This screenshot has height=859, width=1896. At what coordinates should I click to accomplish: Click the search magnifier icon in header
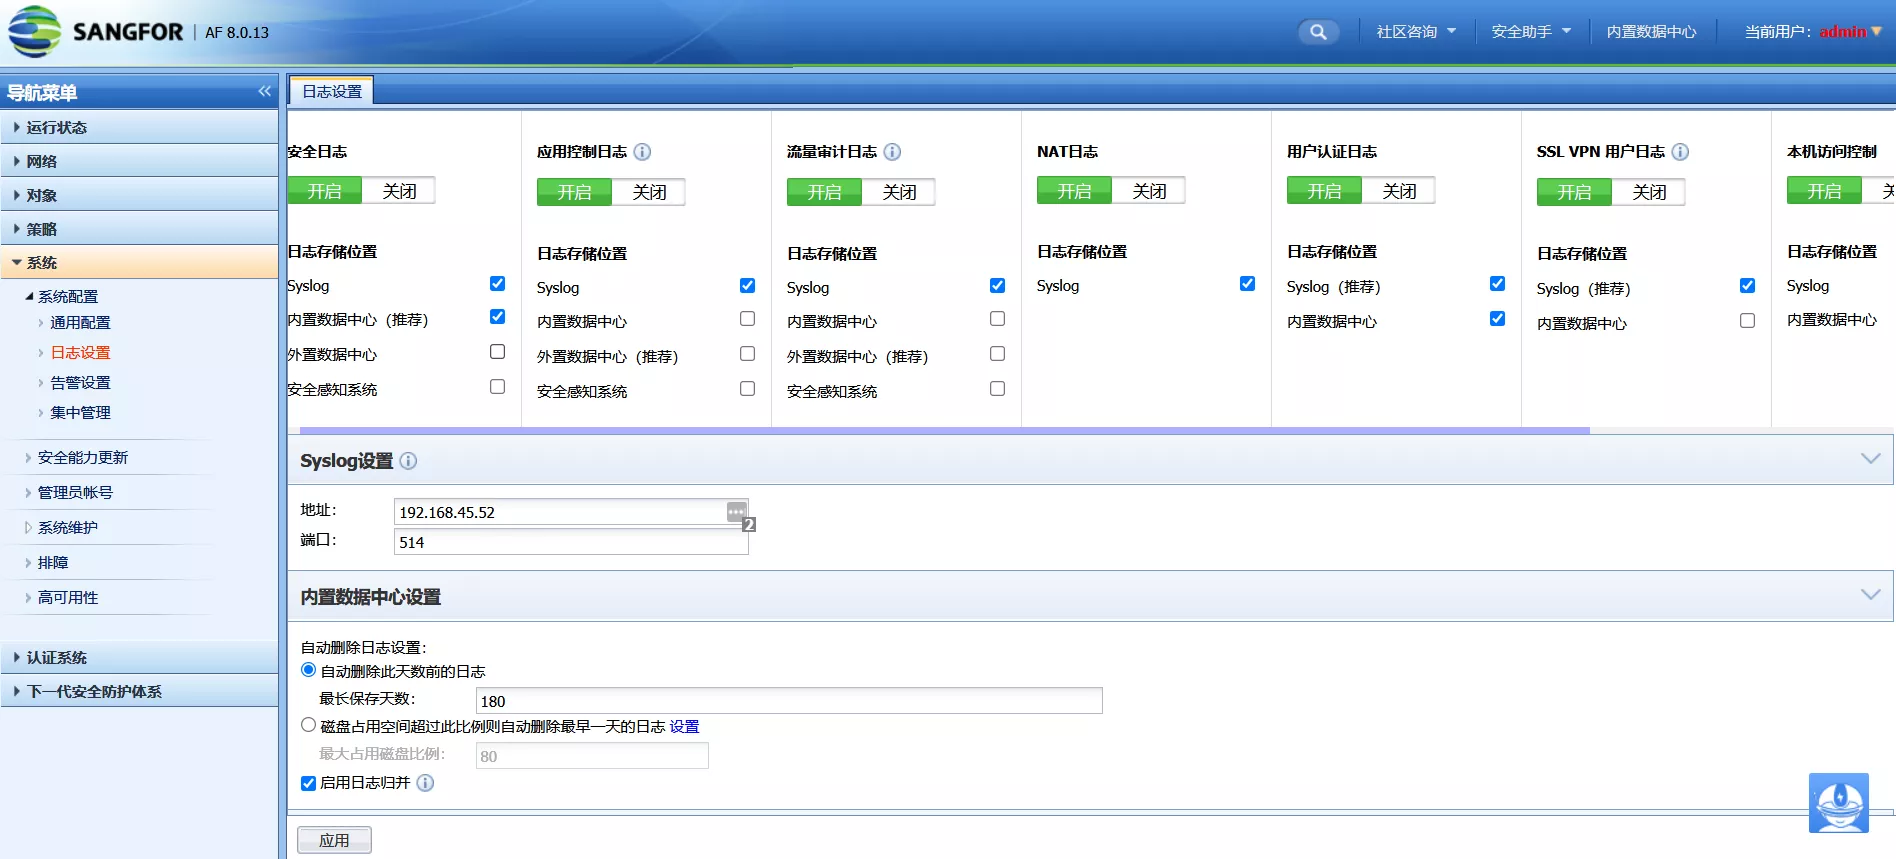point(1318,32)
